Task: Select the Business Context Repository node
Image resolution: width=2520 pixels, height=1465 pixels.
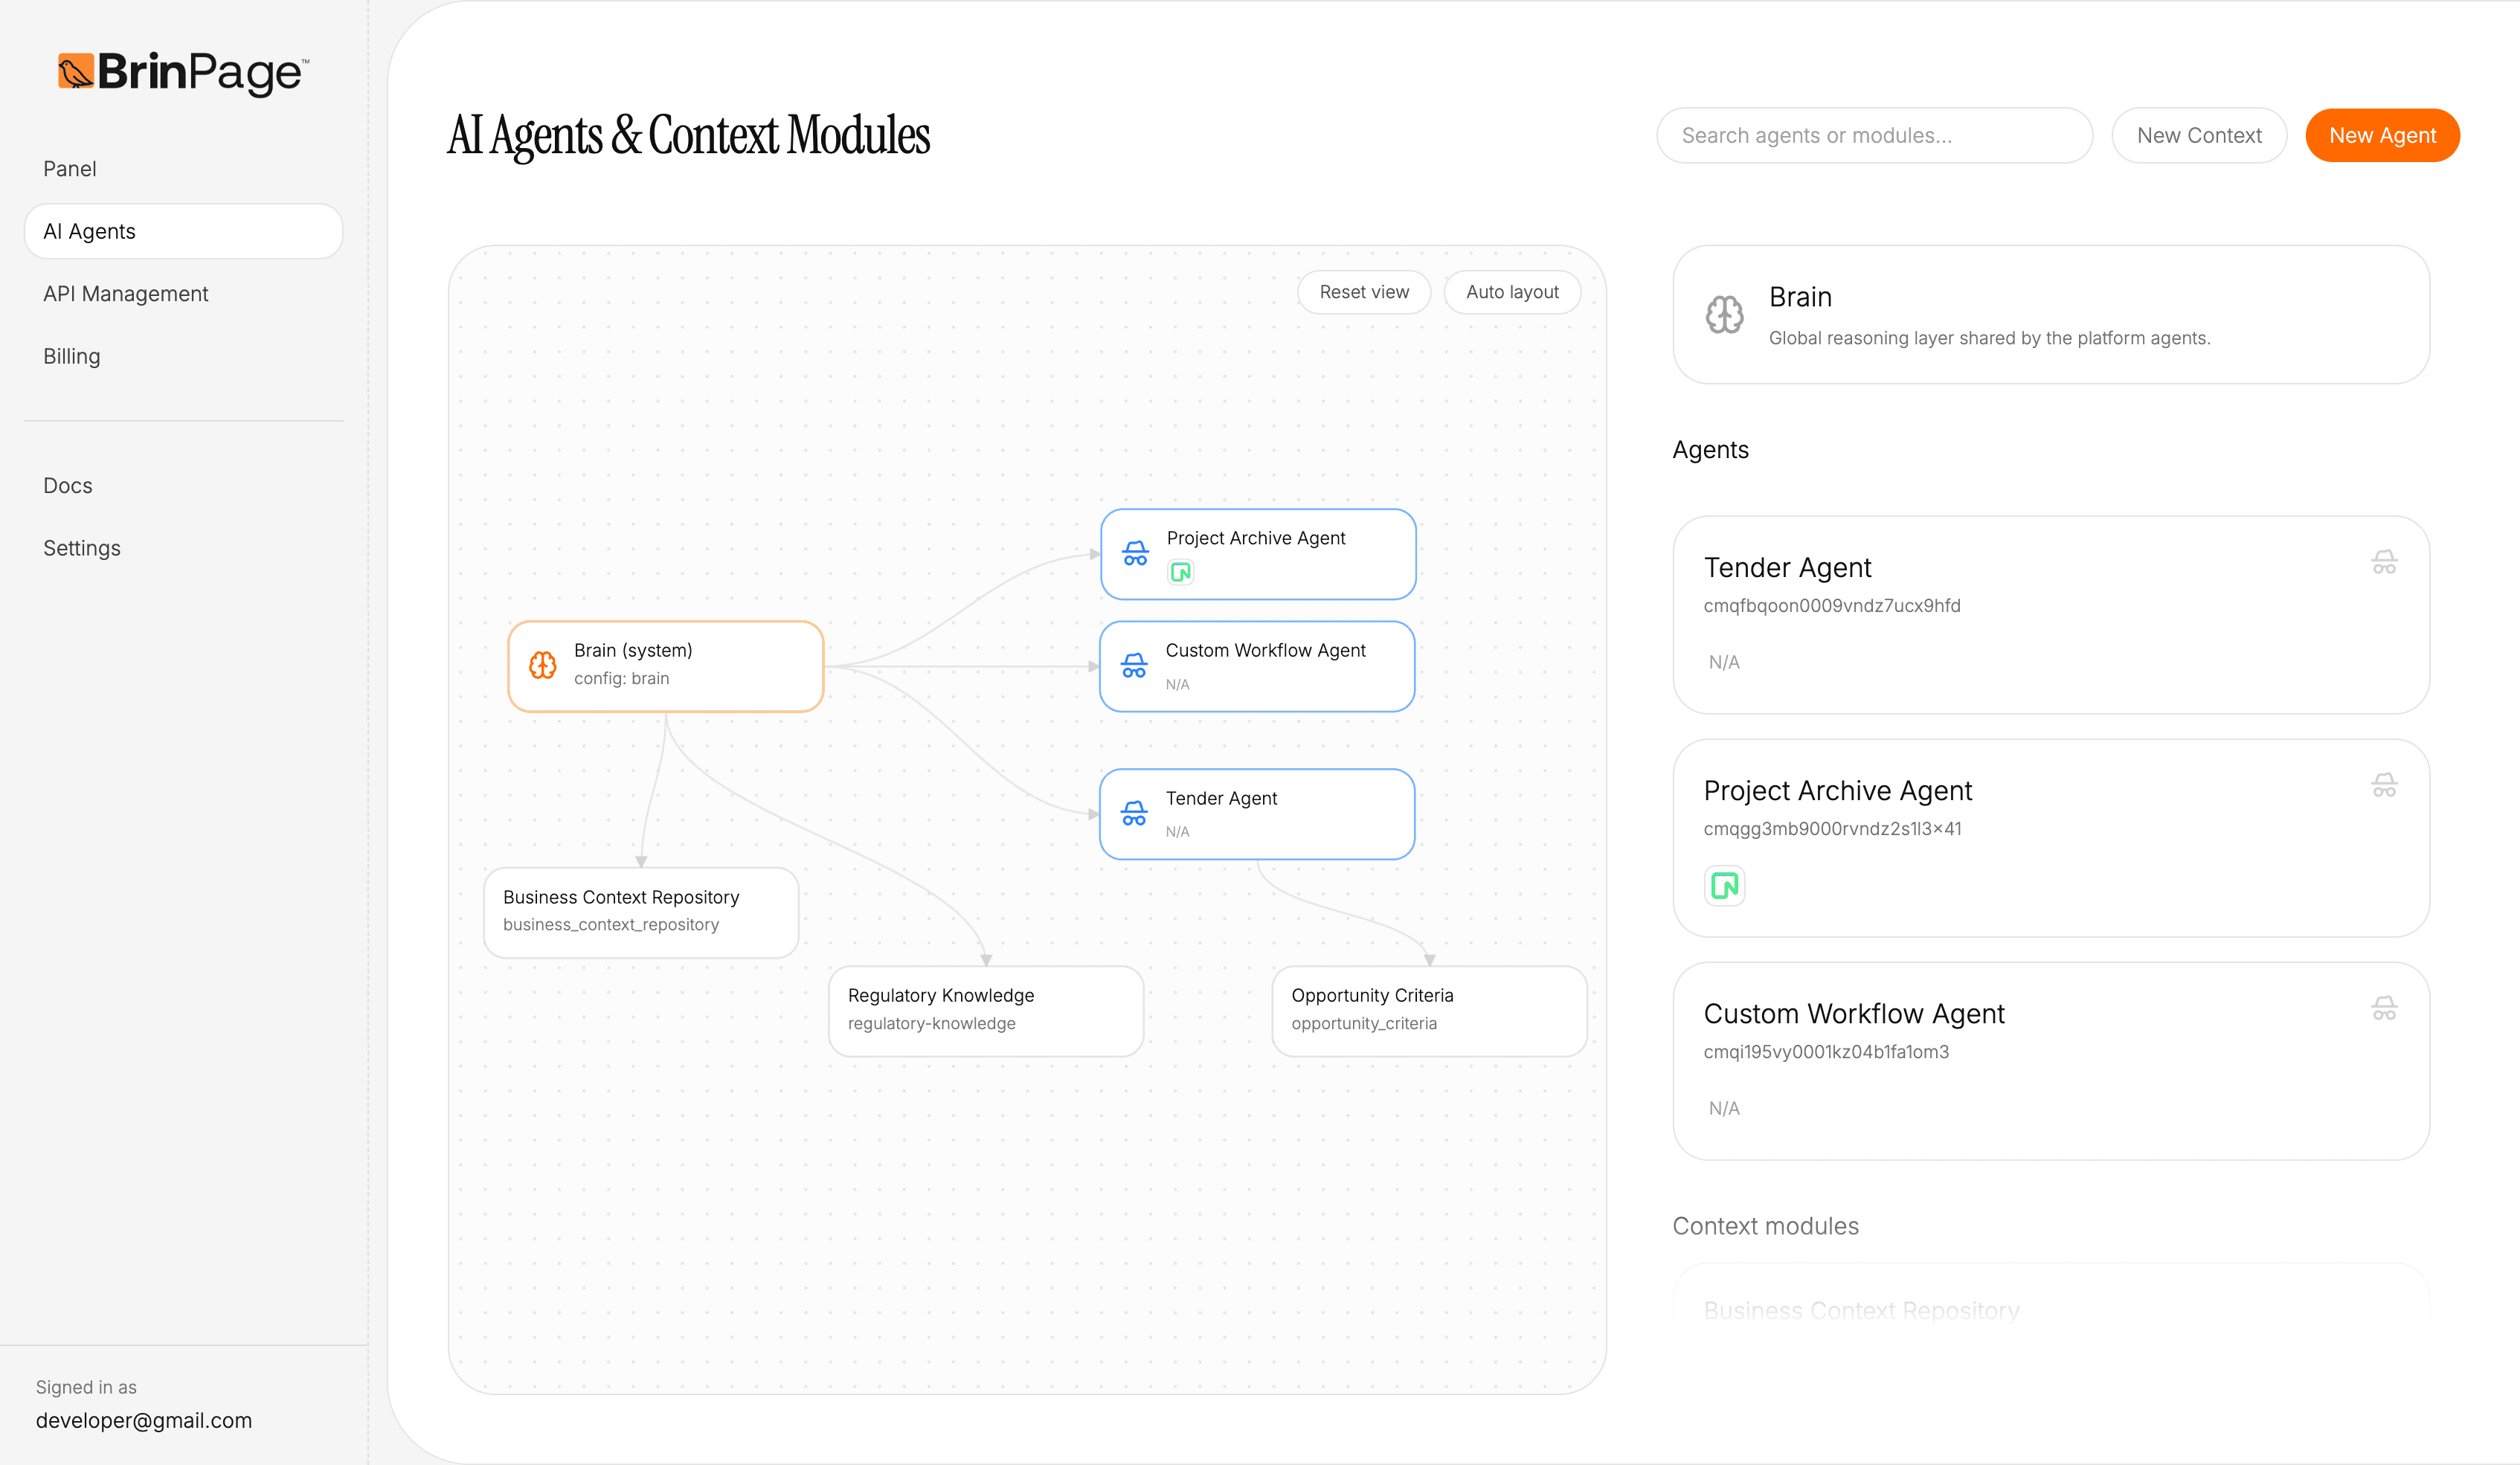Action: 641,912
